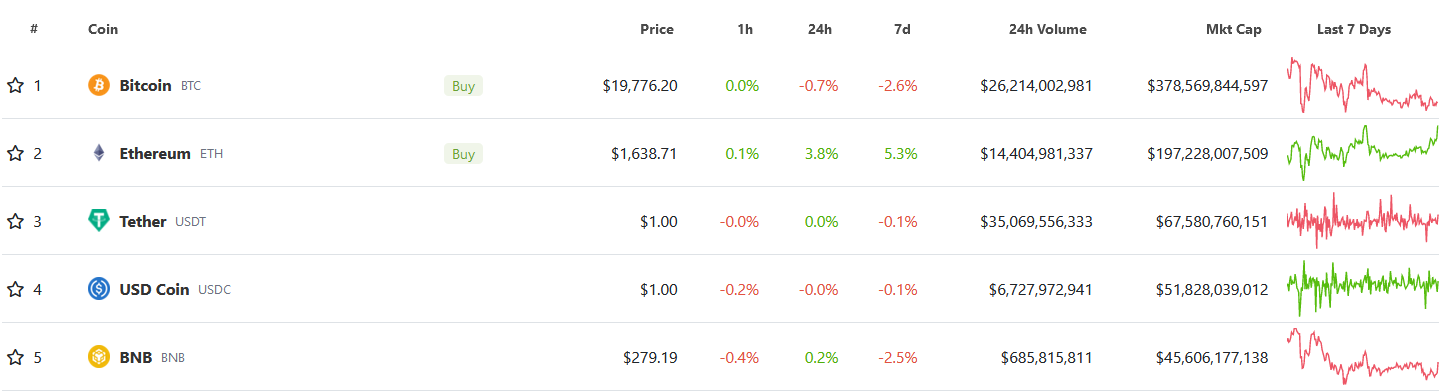Screen dimensions: 1450x391
Task: Click the Tether logo icon
Action: (x=98, y=221)
